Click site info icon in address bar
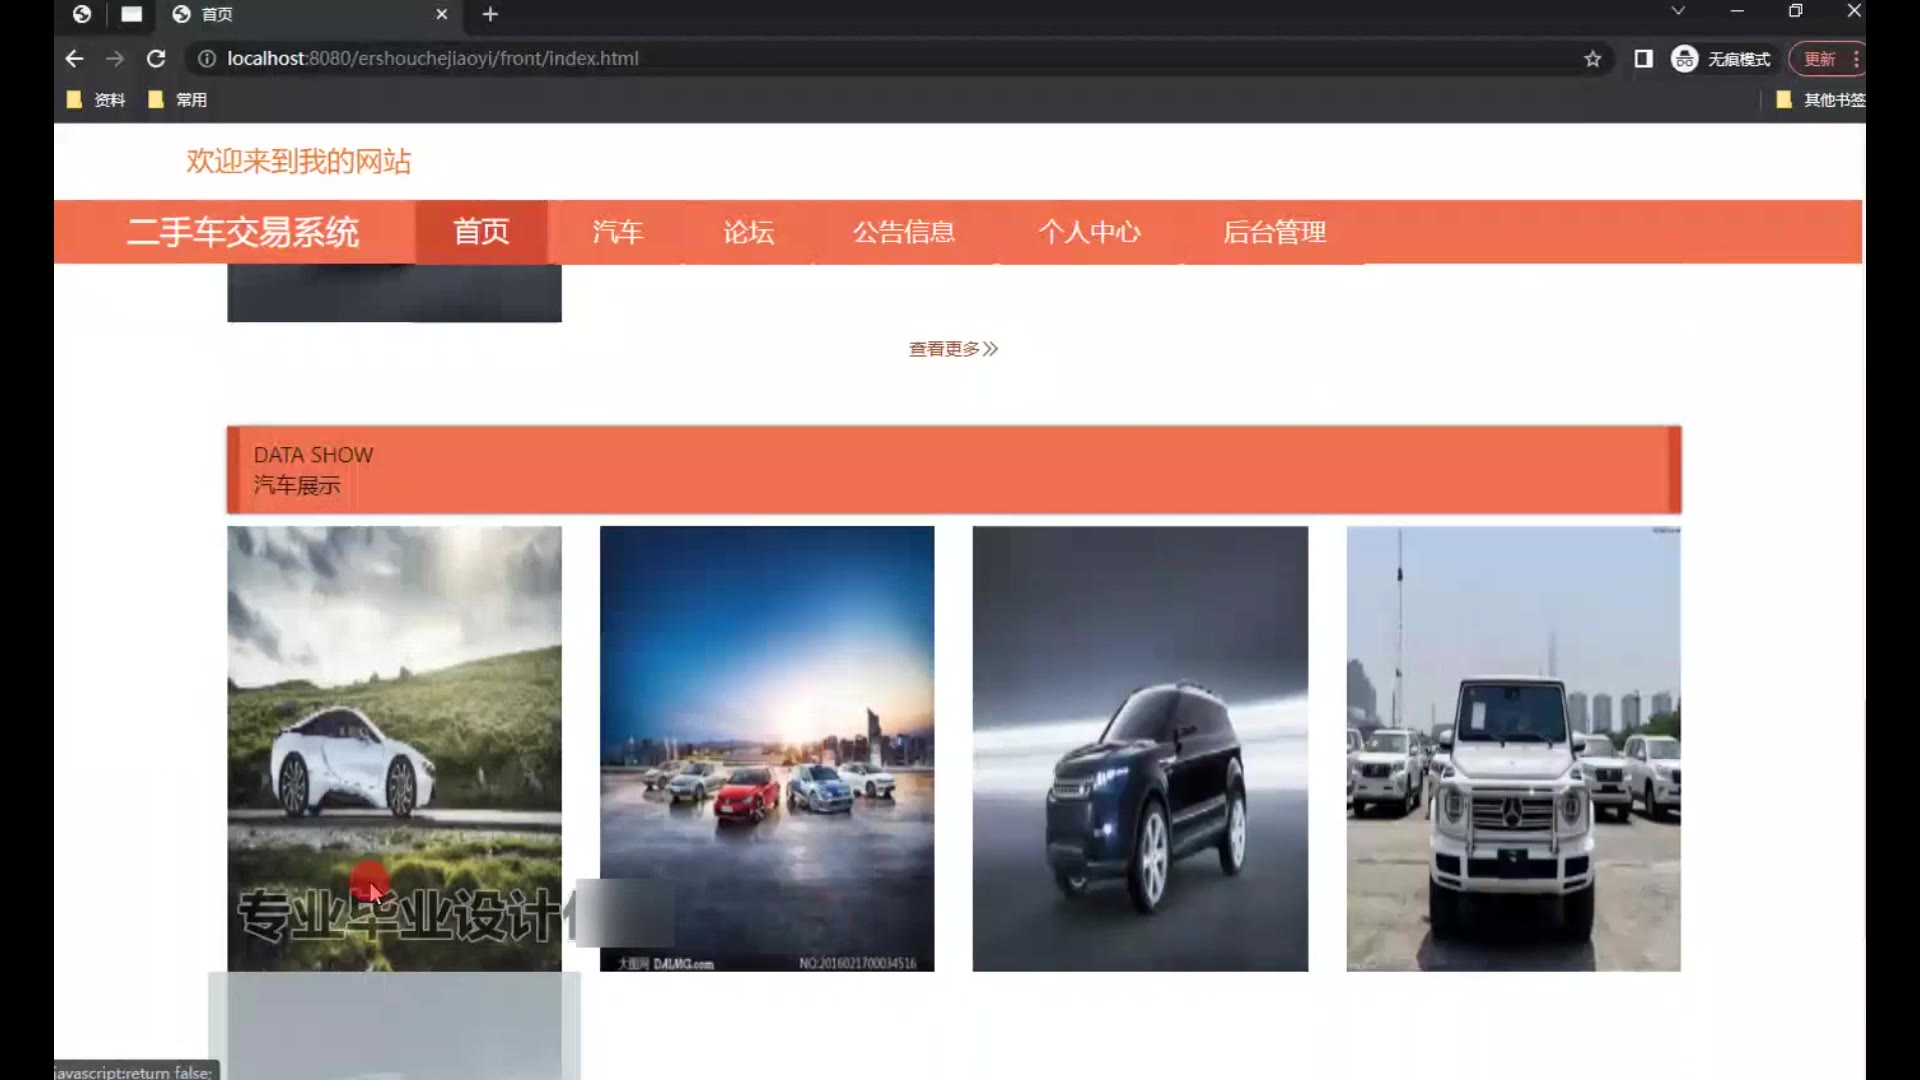The height and width of the screenshot is (1080, 1920). 207,59
